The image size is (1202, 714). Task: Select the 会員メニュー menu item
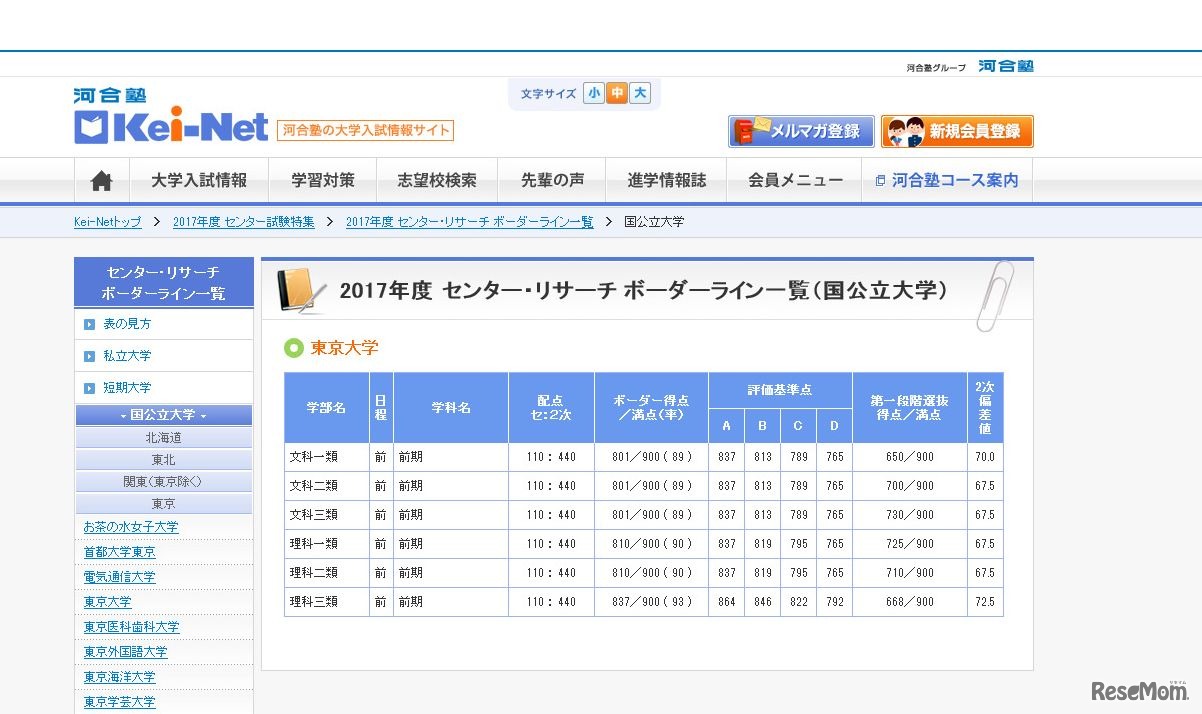tap(793, 180)
